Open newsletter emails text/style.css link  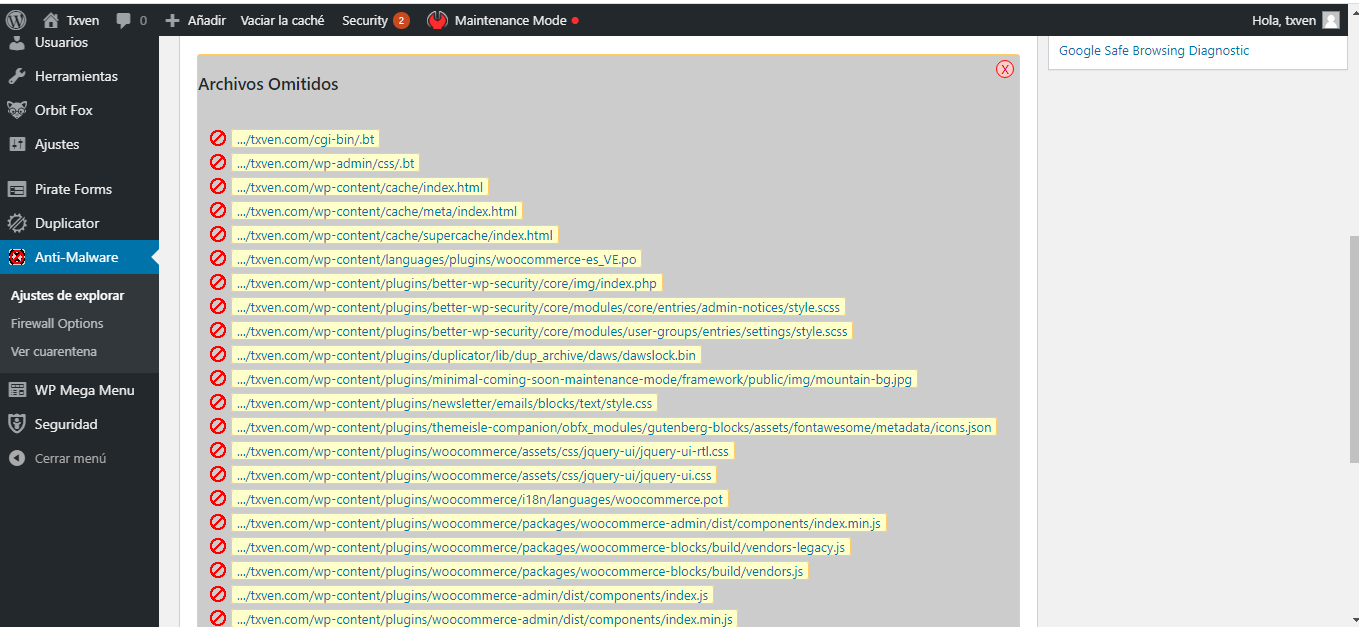click(444, 403)
